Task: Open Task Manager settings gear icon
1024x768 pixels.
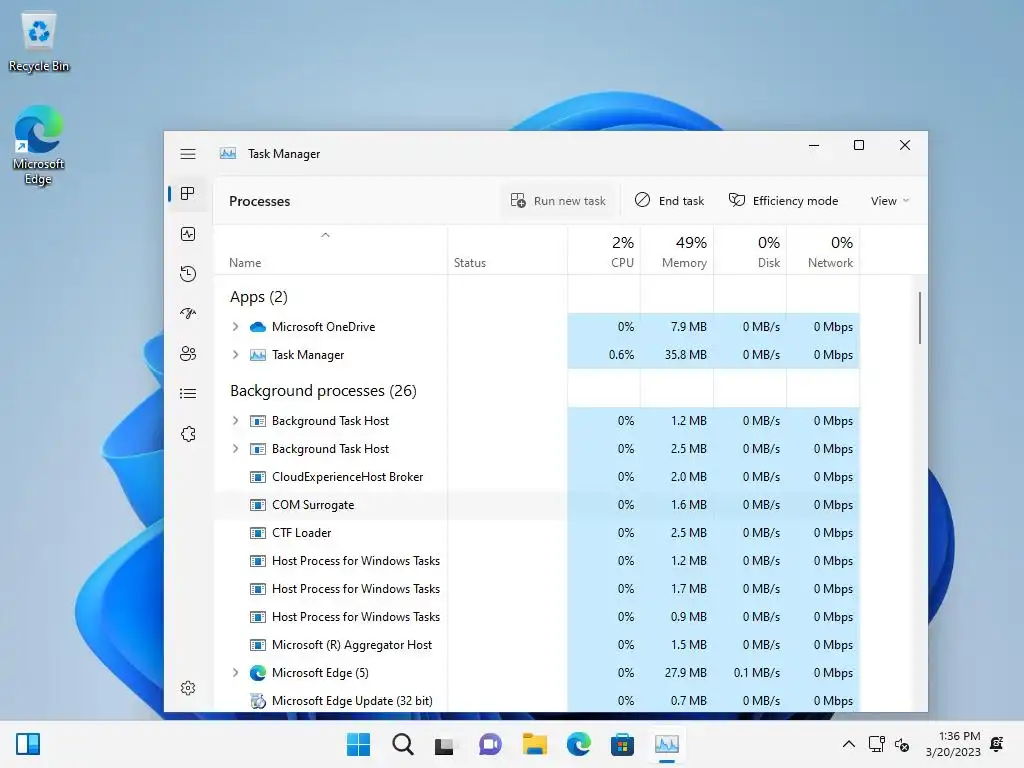Action: coord(188,688)
